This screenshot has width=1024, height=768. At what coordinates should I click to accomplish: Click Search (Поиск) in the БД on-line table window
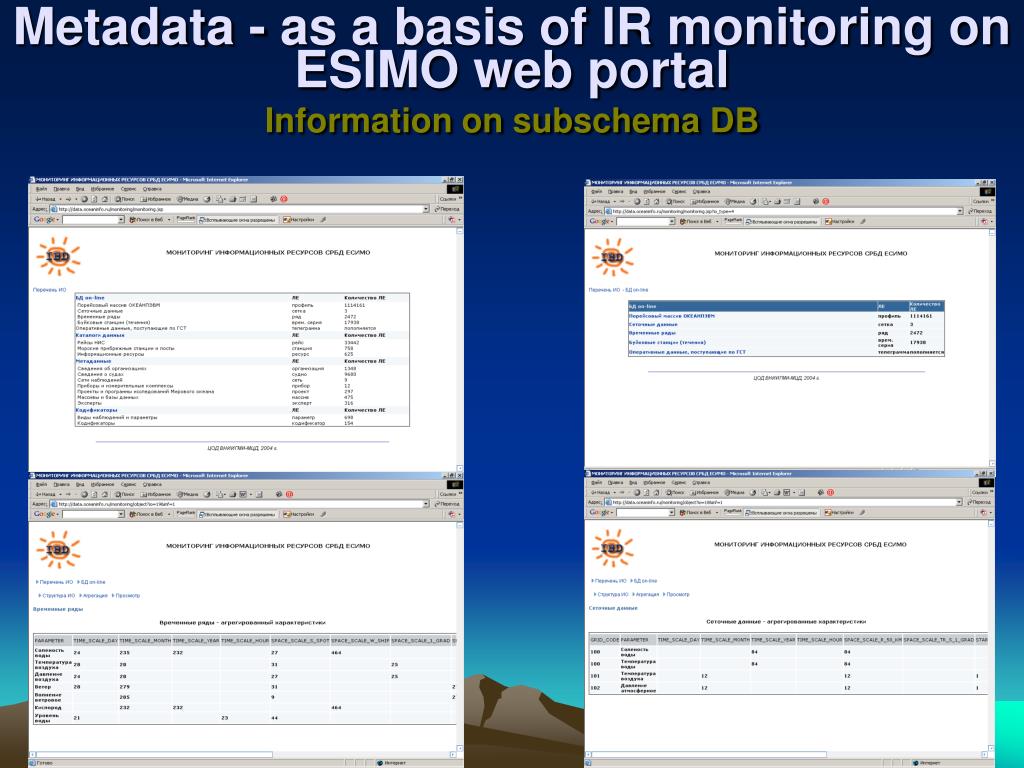677,202
